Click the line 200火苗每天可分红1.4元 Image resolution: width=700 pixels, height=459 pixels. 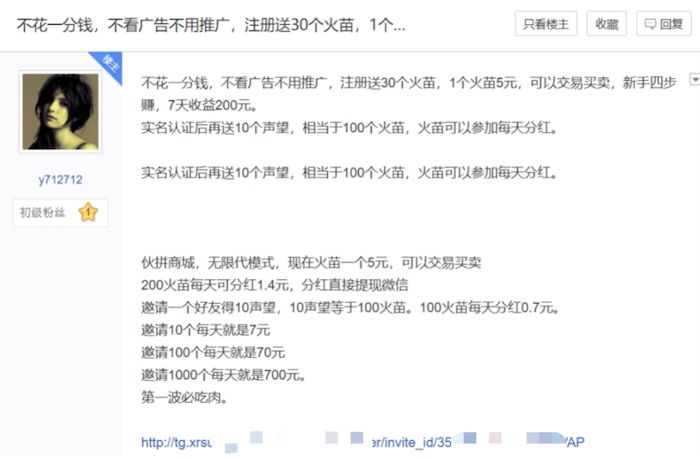click(x=275, y=285)
